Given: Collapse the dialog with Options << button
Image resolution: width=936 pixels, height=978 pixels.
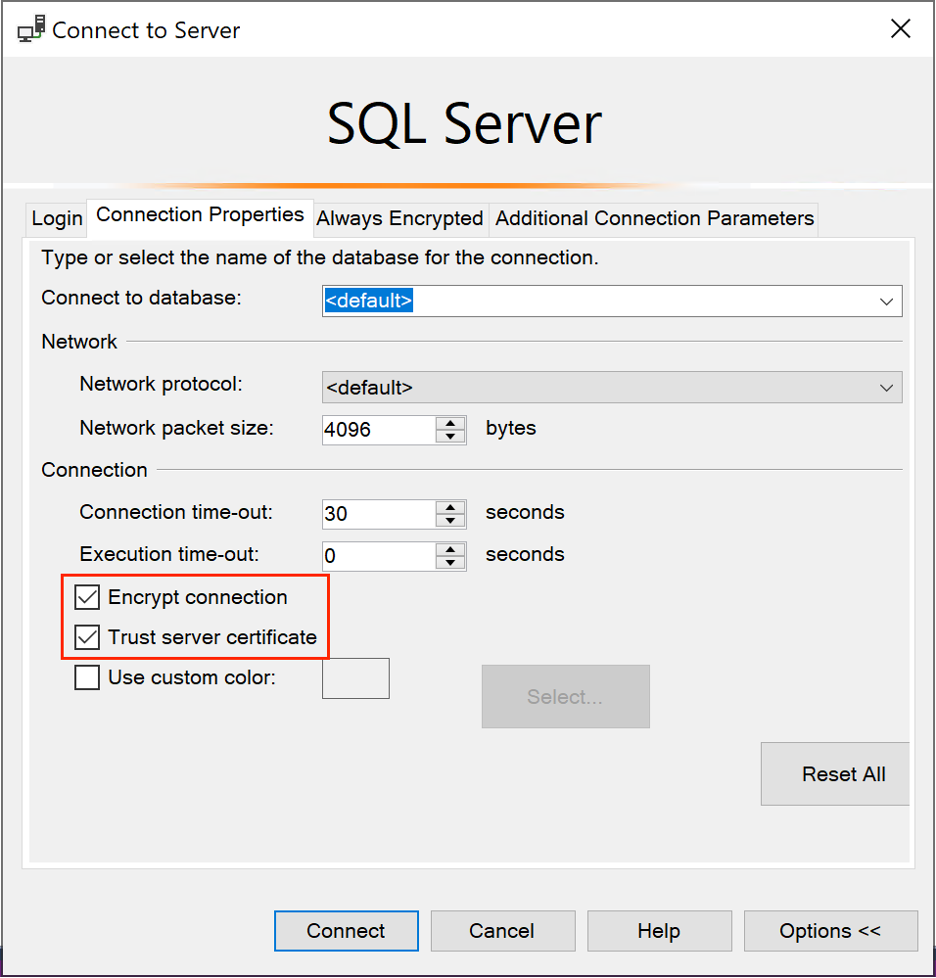Looking at the screenshot, I should (x=830, y=931).
